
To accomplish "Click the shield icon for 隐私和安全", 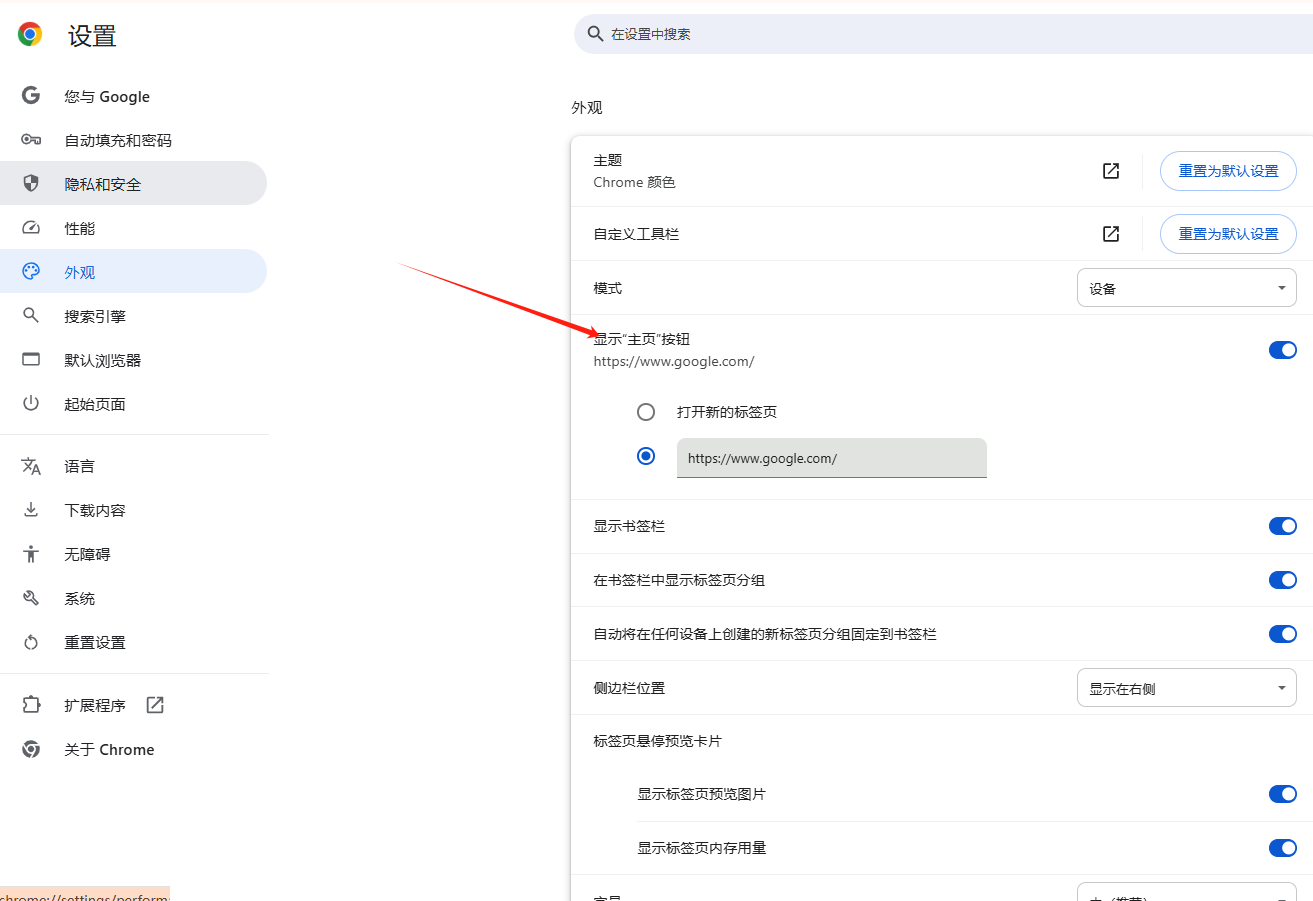I will [x=31, y=184].
